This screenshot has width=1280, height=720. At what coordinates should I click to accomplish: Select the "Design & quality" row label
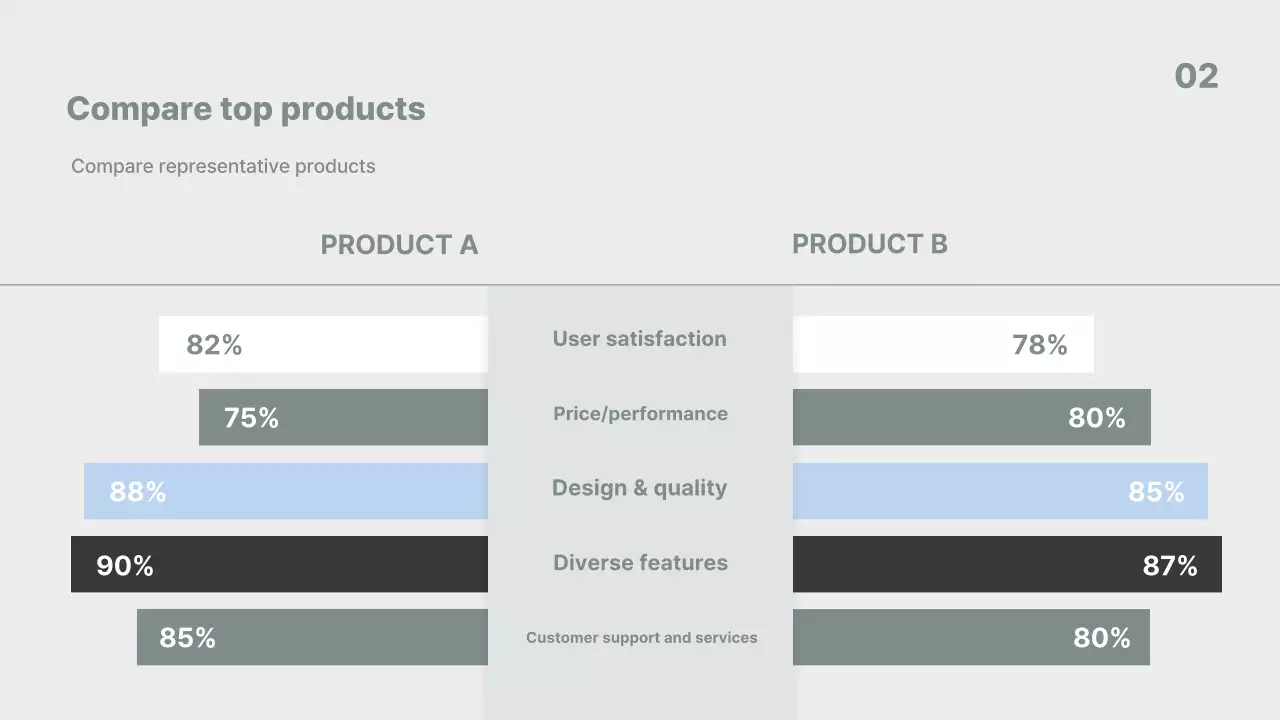(x=640, y=488)
